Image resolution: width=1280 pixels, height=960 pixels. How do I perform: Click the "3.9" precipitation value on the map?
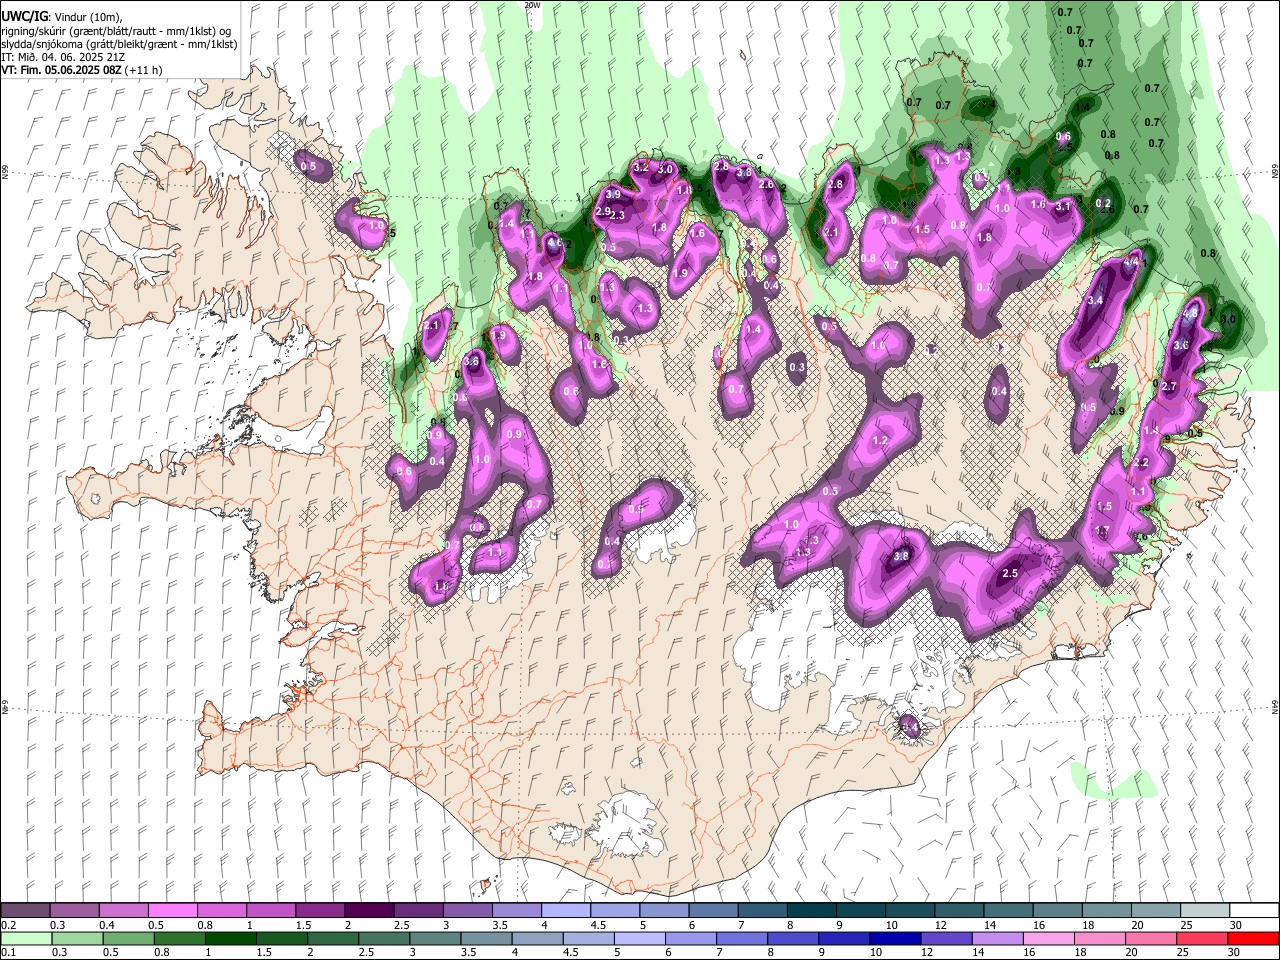(613, 194)
